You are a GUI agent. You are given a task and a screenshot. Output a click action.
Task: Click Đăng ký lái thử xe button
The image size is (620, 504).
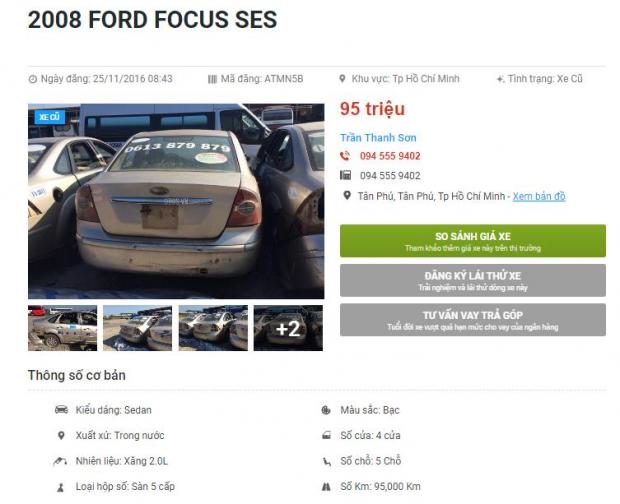click(472, 280)
